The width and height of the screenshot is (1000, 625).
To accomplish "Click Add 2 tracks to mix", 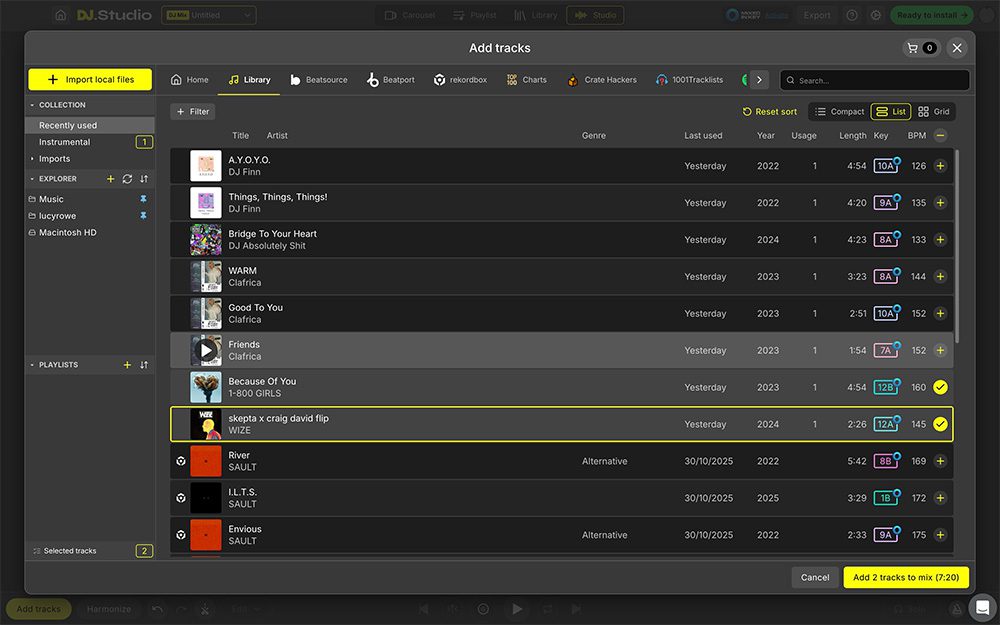I will click(x=905, y=577).
